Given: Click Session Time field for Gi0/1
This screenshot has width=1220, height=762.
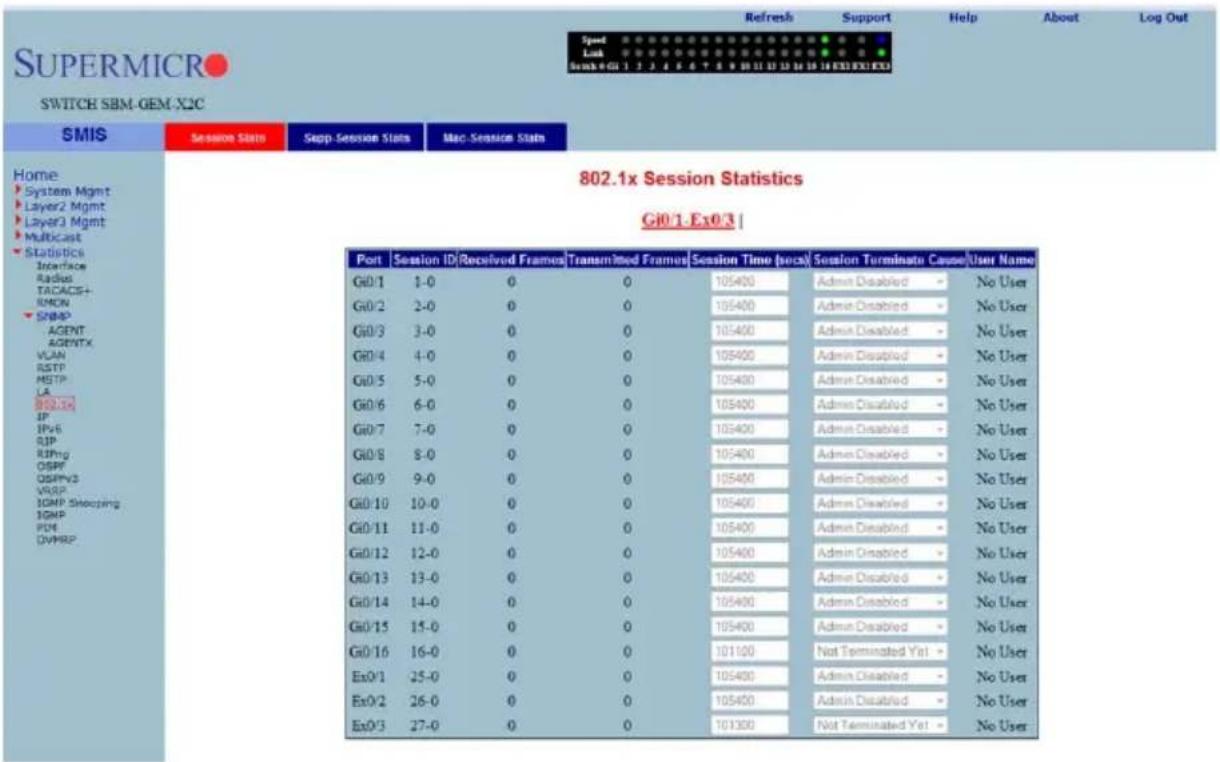Looking at the screenshot, I should coord(751,282).
